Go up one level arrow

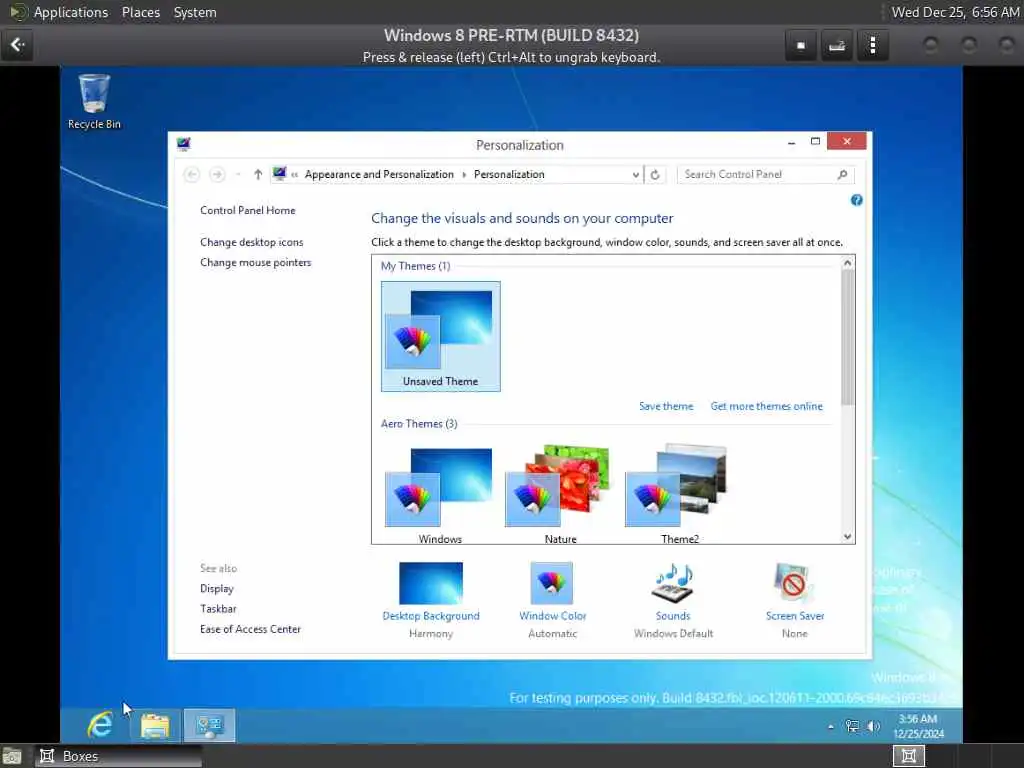pyautogui.click(x=258, y=174)
